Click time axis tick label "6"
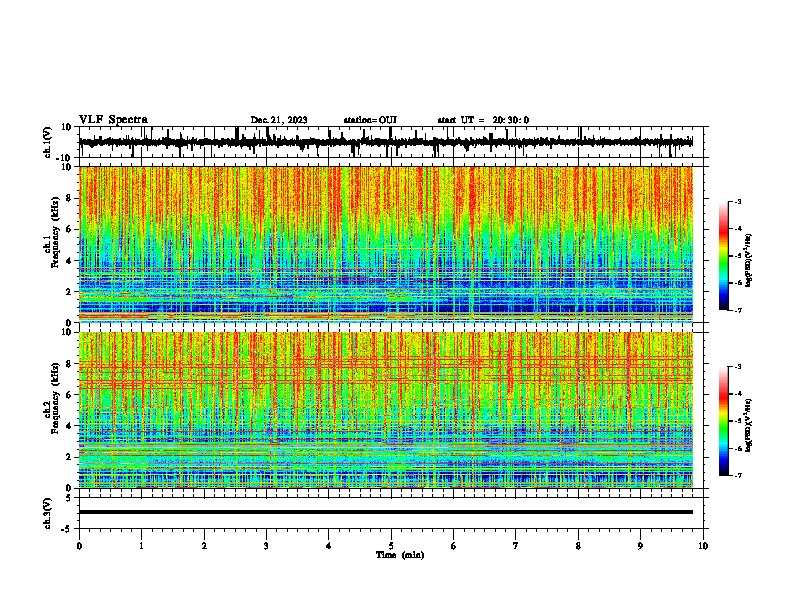This screenshot has width=792, height=612. [x=454, y=546]
